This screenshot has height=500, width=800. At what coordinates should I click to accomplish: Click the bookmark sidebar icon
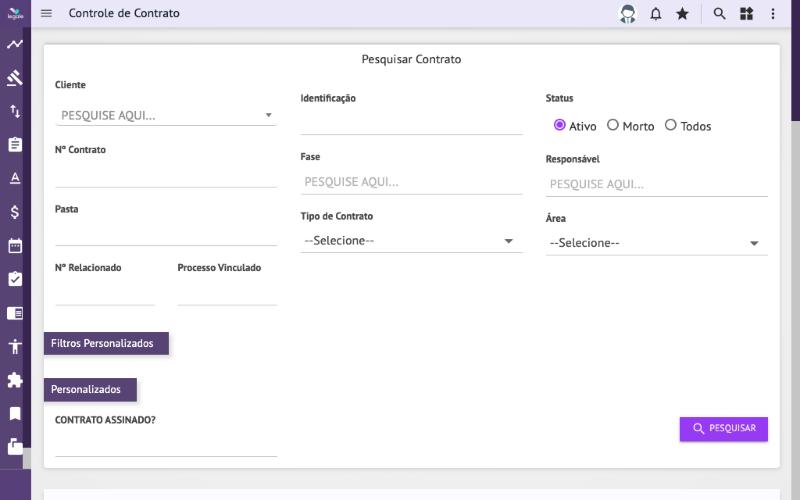tap(15, 413)
